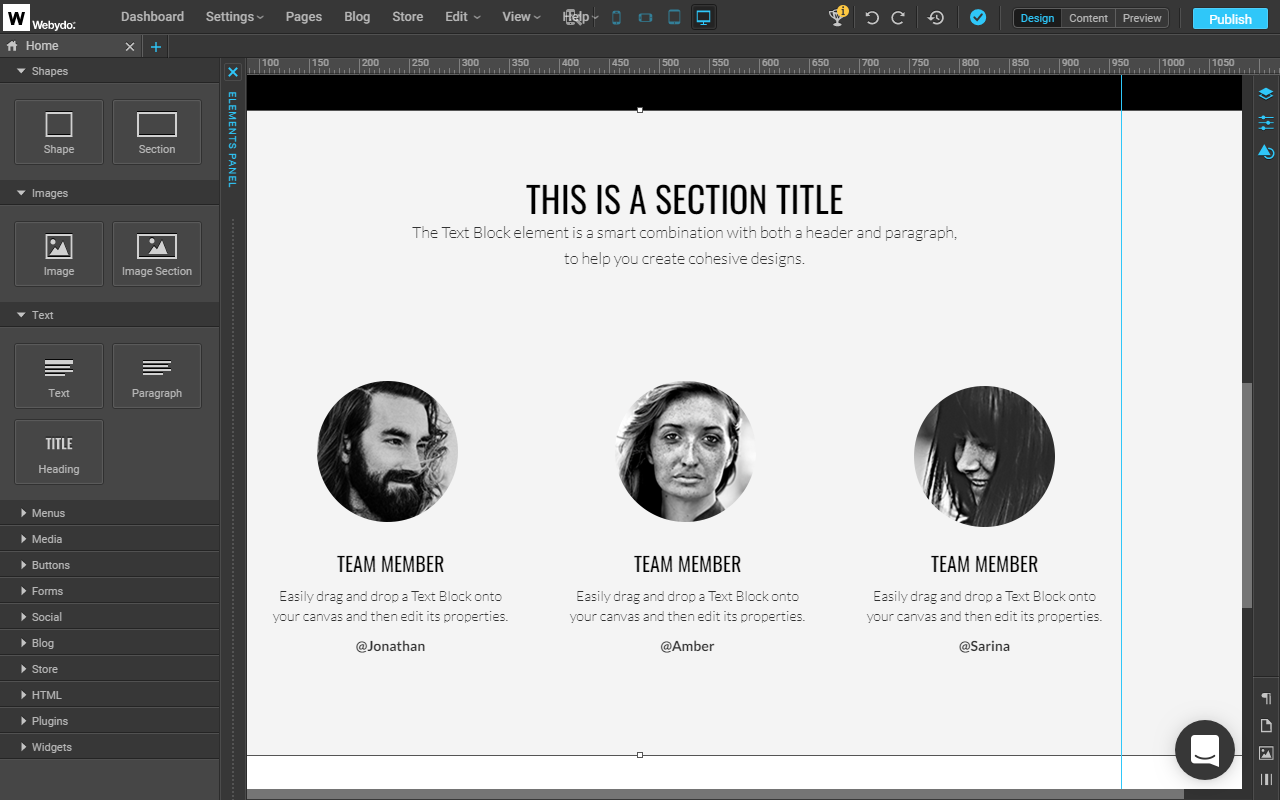This screenshot has width=1280, height=800.
Task: Open the Store menu in top bar
Action: tap(407, 17)
